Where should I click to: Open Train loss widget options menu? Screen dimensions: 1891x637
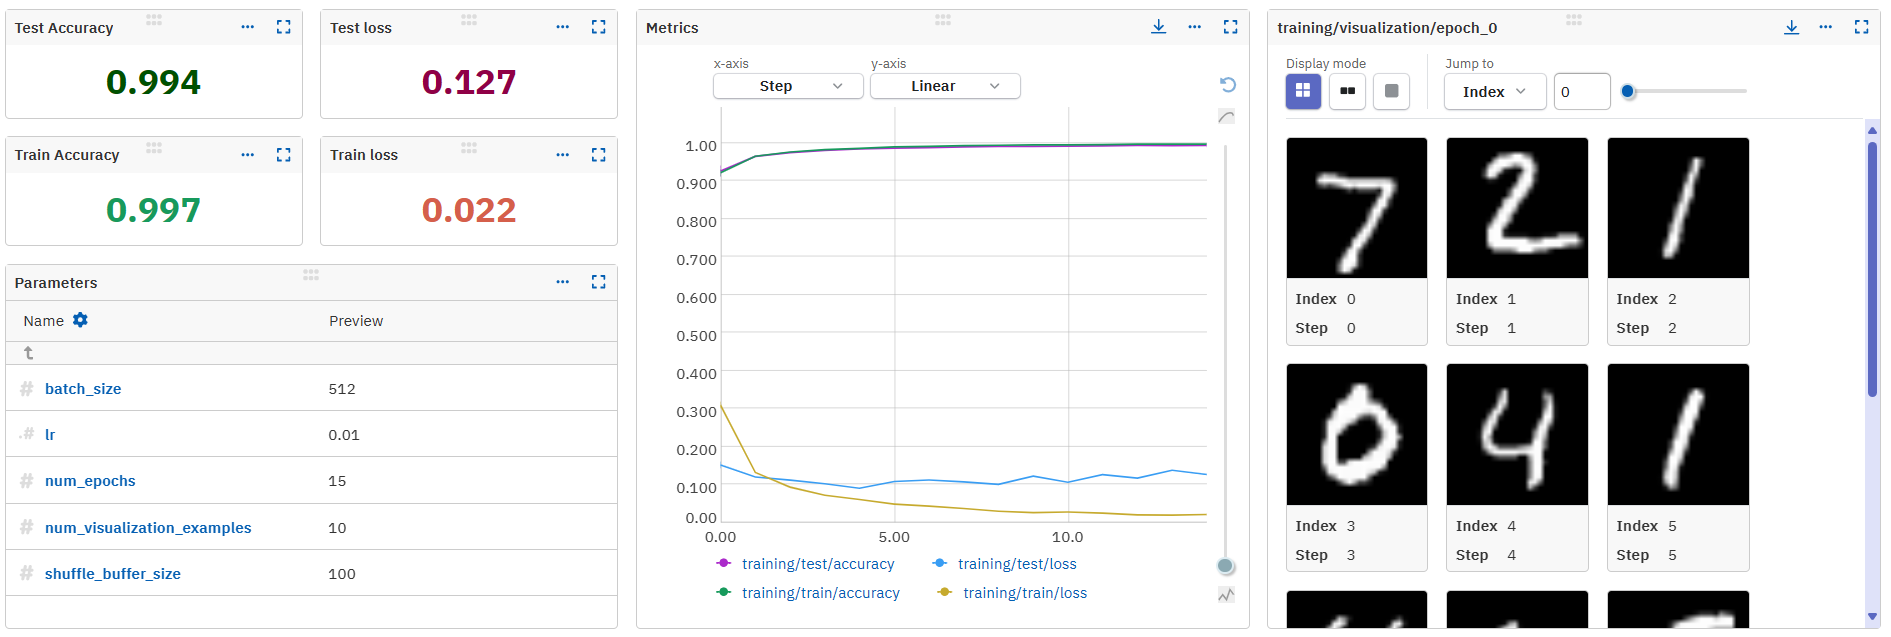point(562,155)
